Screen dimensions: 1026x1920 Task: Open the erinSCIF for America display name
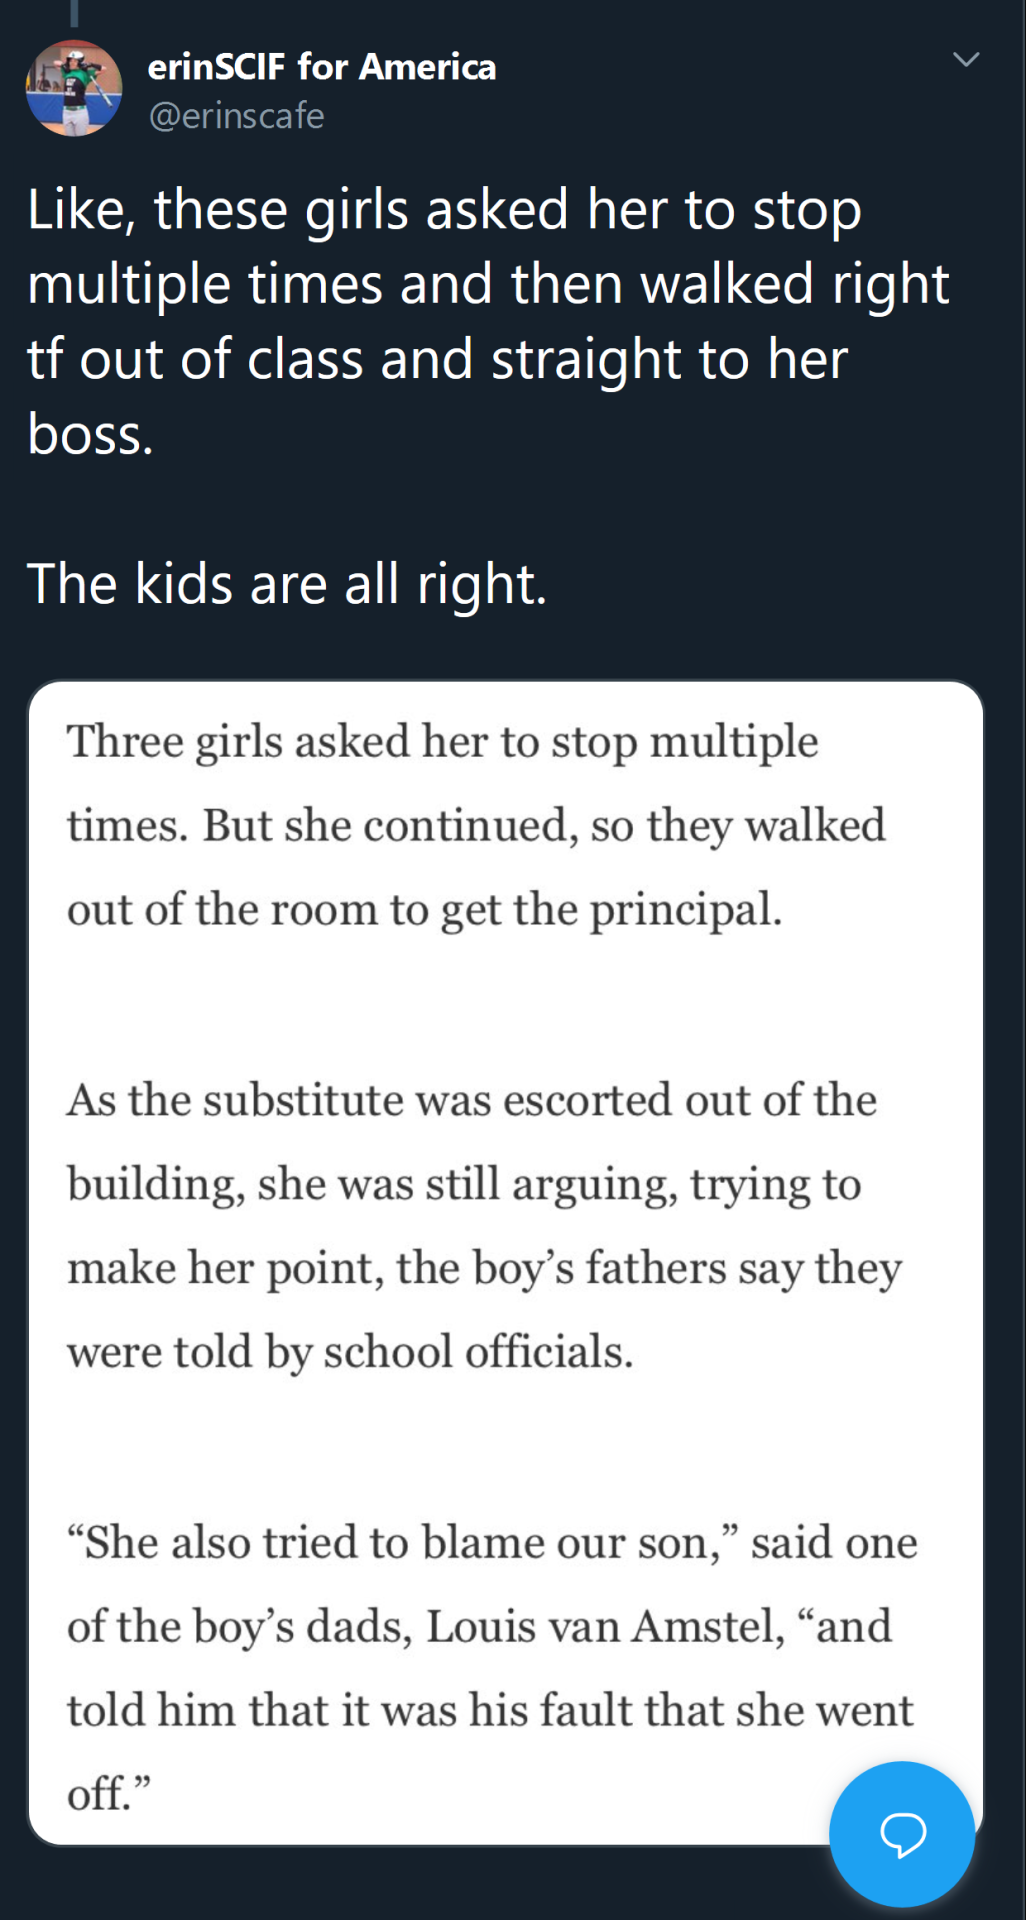(x=321, y=67)
